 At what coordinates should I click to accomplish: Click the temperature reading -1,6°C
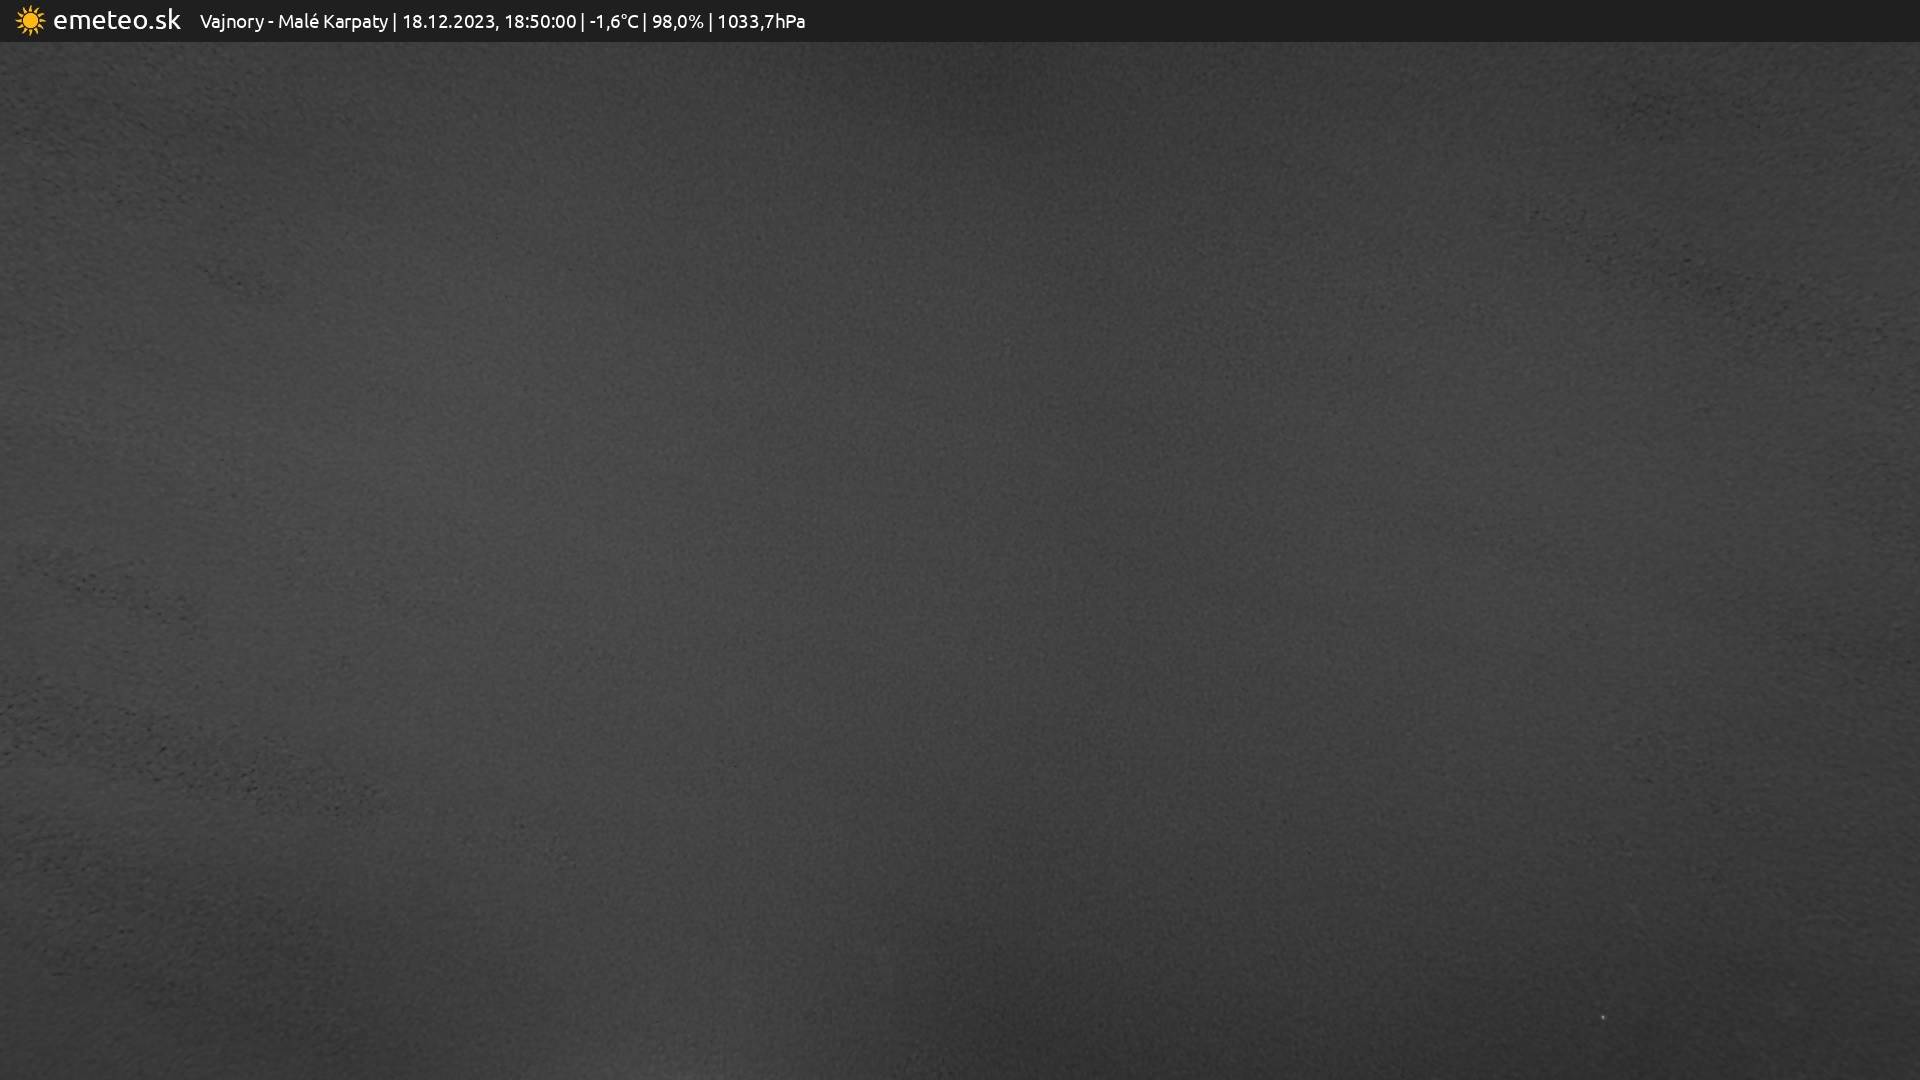pyautogui.click(x=613, y=22)
